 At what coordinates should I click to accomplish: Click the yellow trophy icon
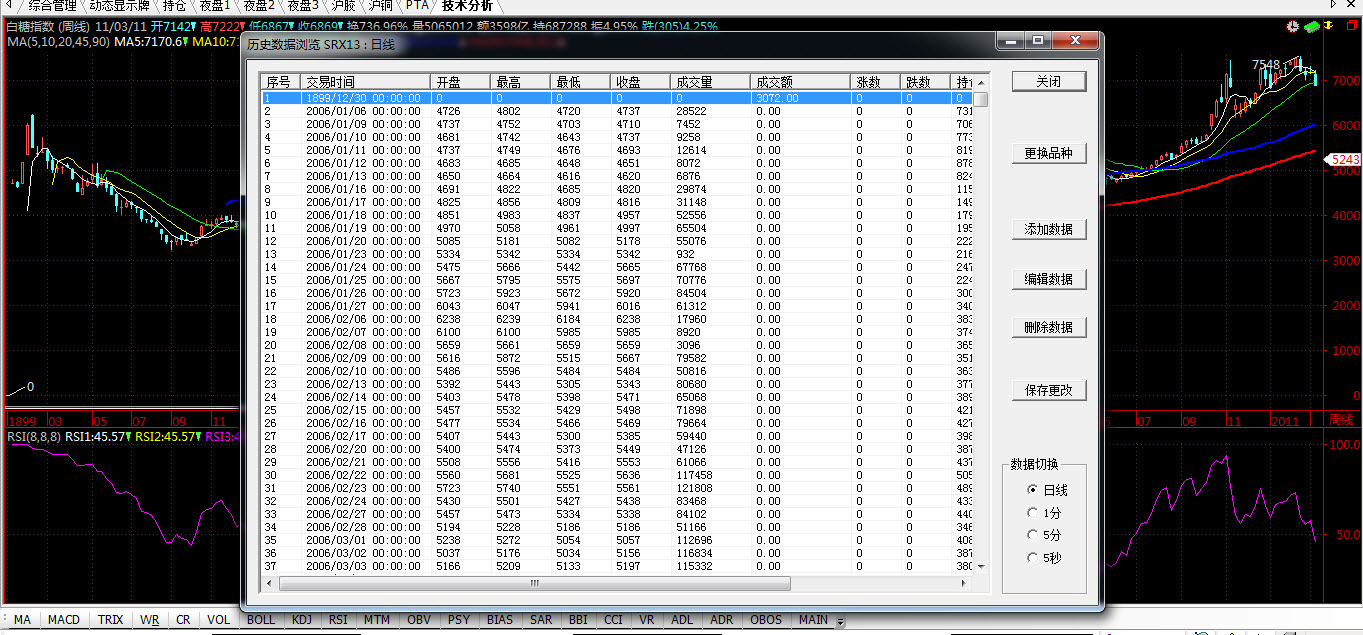pyautogui.click(x=1330, y=27)
